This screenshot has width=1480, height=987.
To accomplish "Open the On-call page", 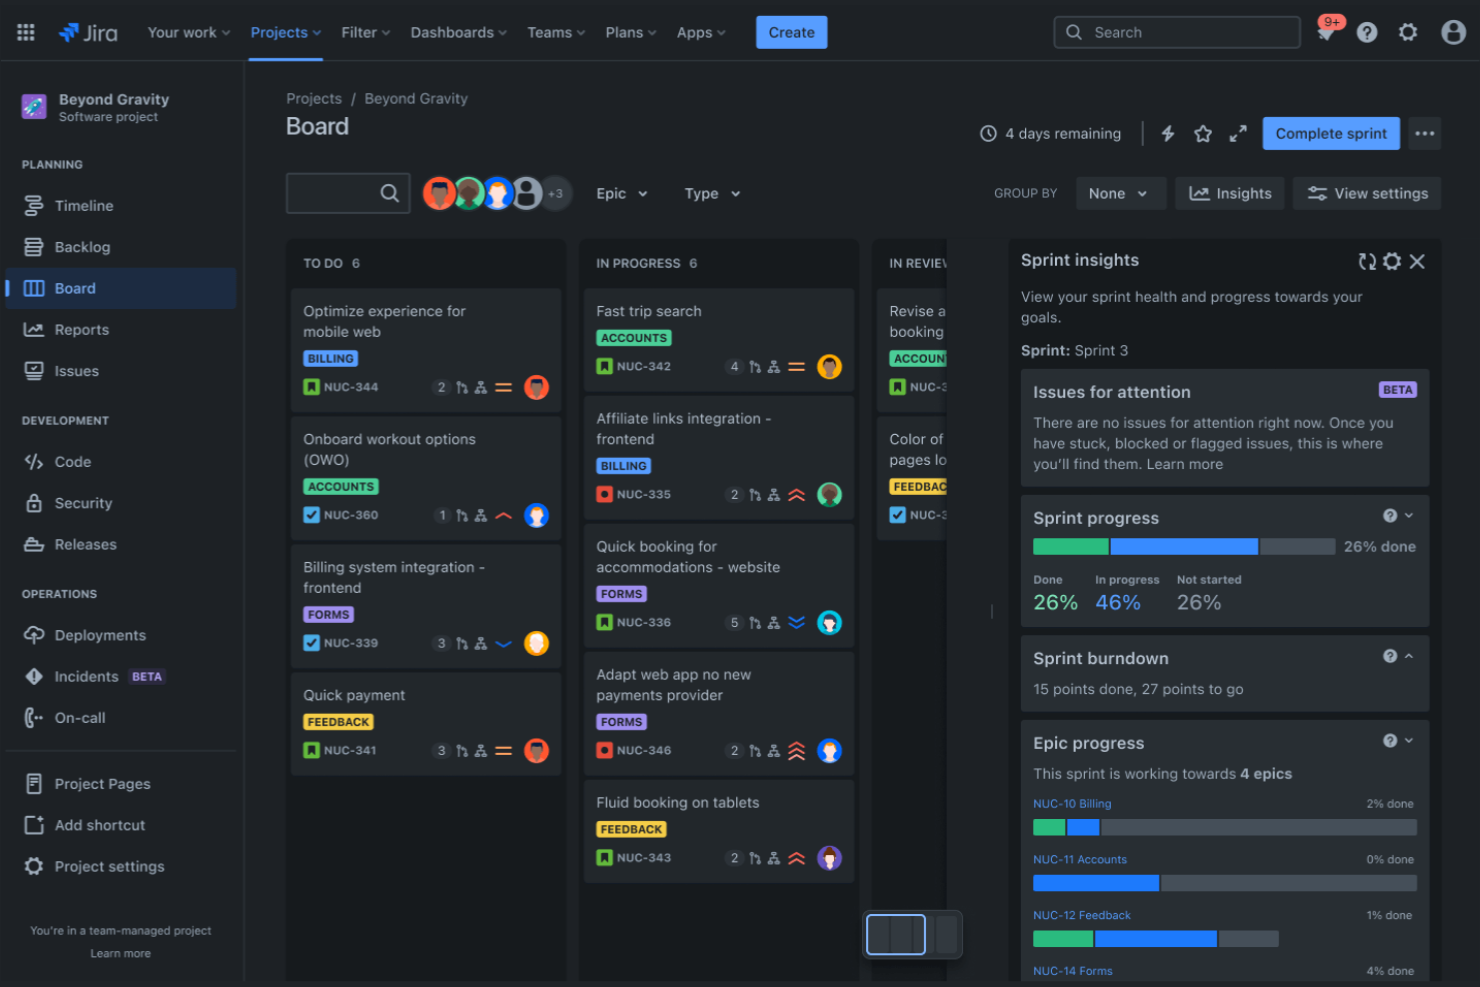I will tap(77, 717).
